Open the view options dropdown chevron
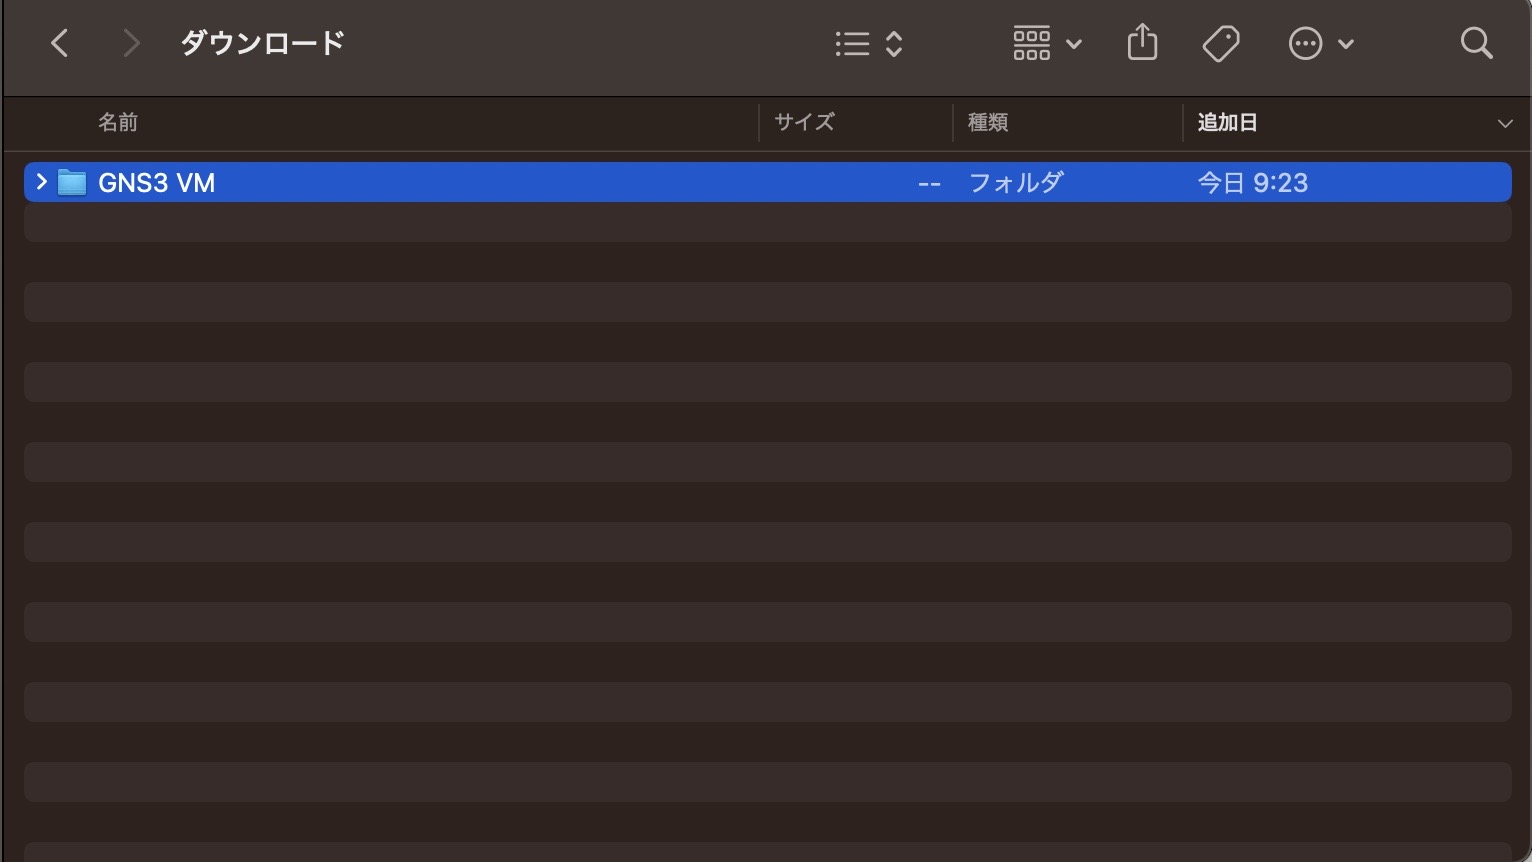This screenshot has height=862, width=1532. (893, 43)
